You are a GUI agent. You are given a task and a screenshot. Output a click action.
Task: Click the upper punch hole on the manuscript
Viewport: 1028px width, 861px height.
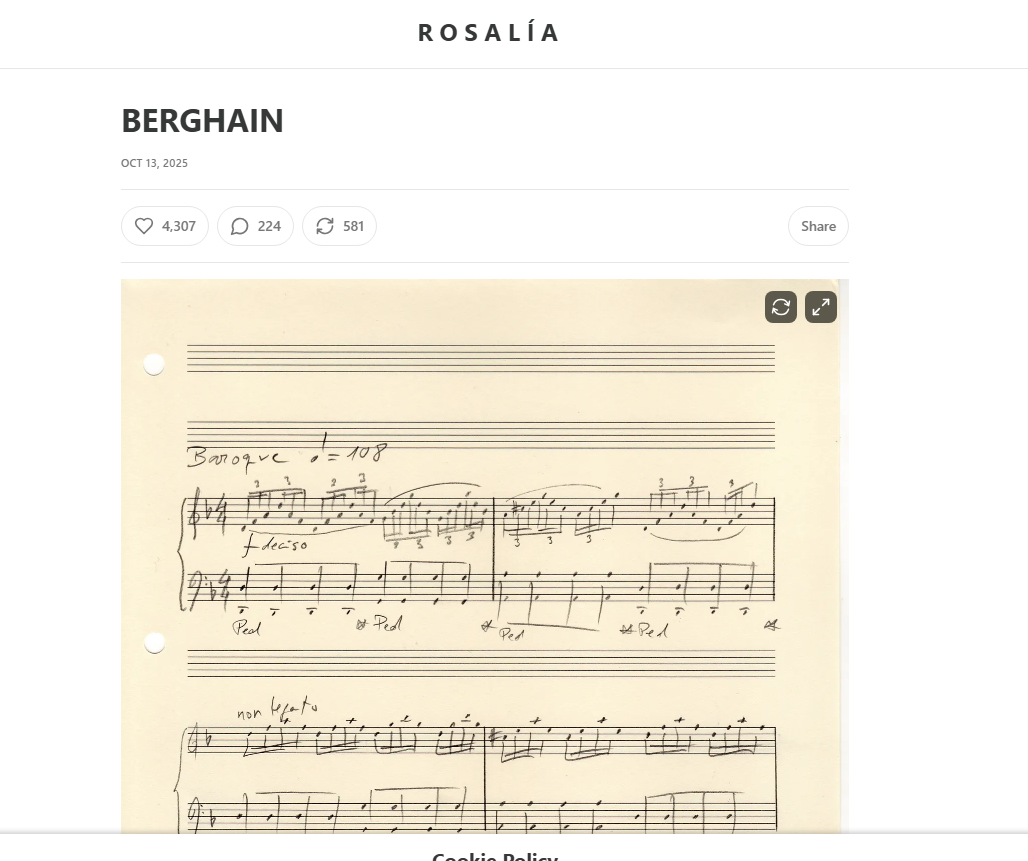154,365
